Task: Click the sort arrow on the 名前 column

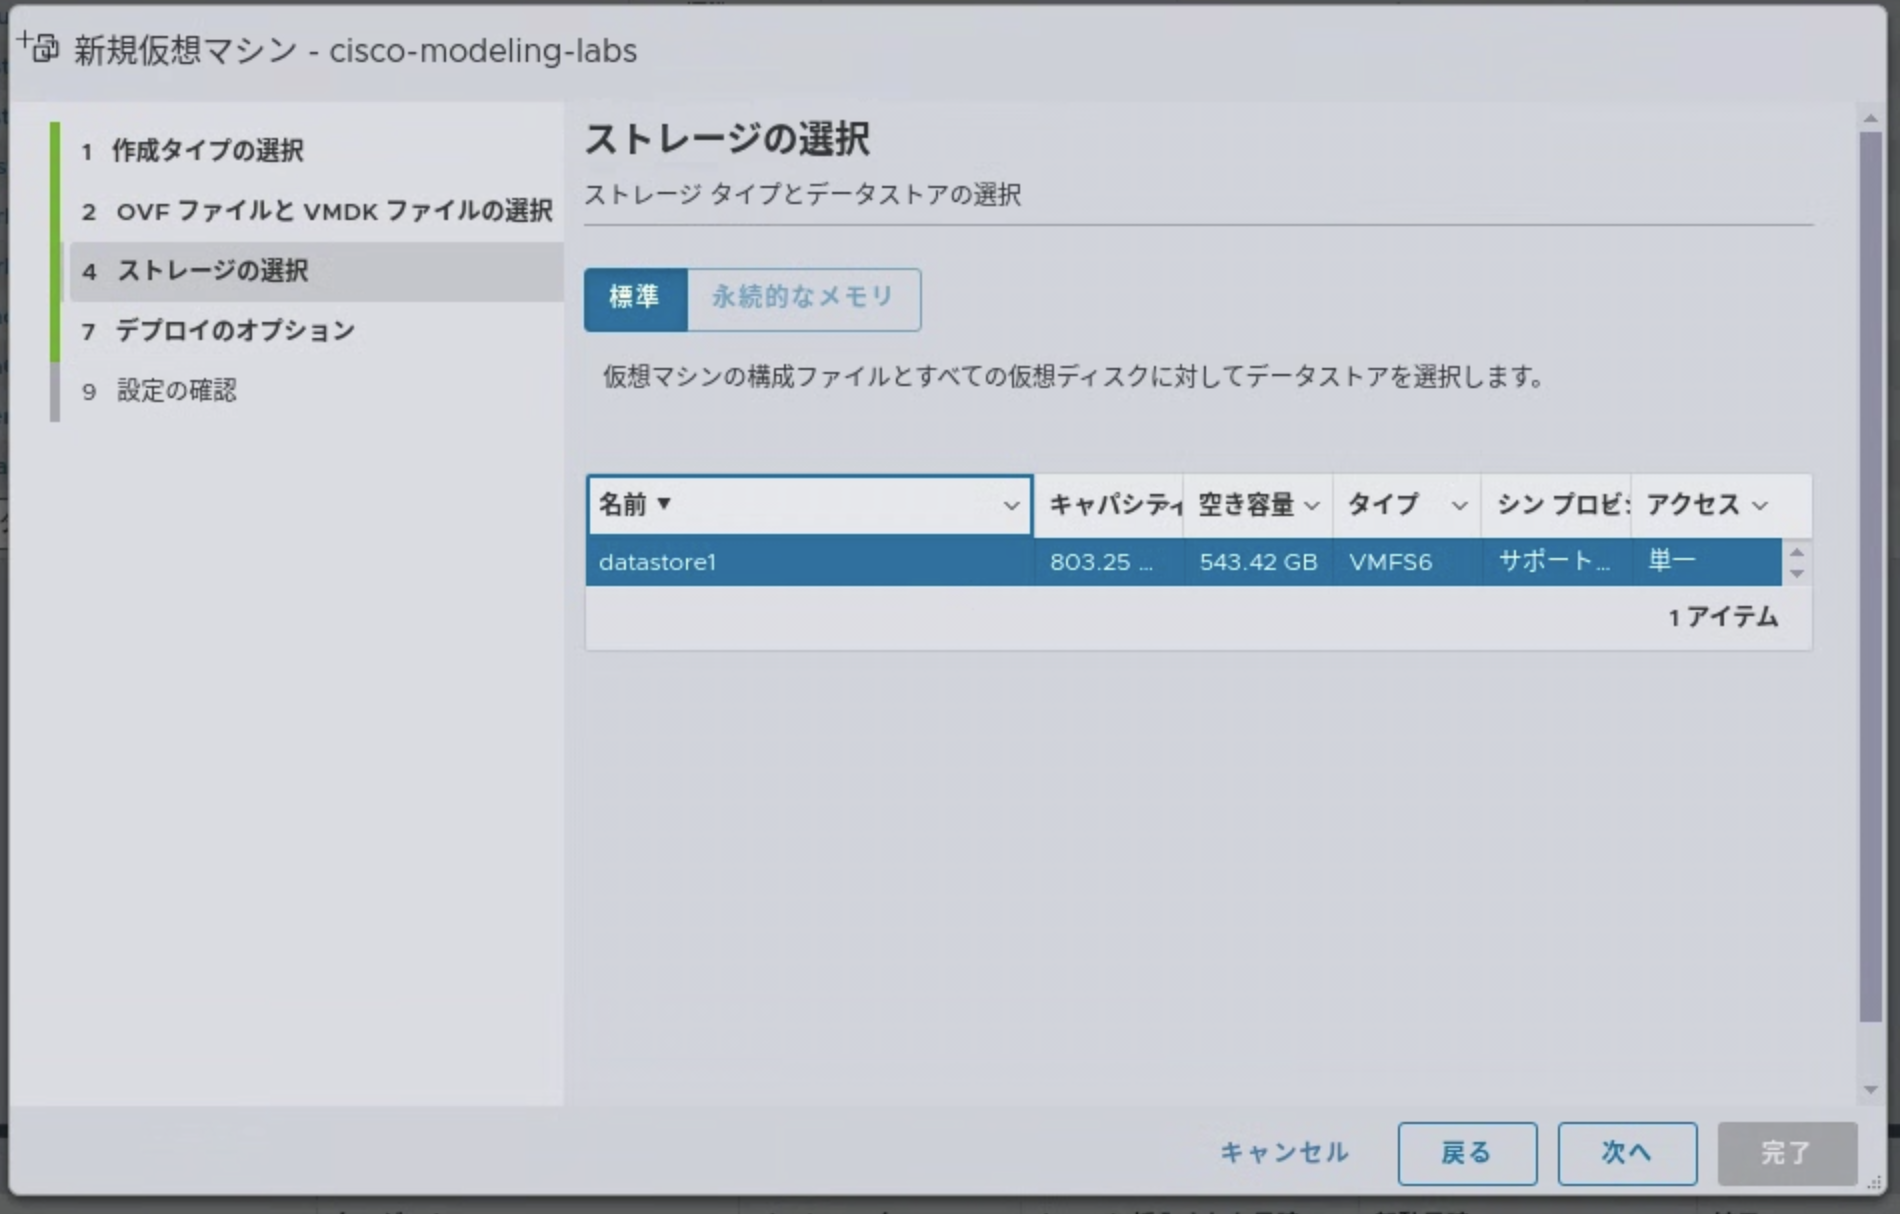Action: pyautogui.click(x=665, y=506)
